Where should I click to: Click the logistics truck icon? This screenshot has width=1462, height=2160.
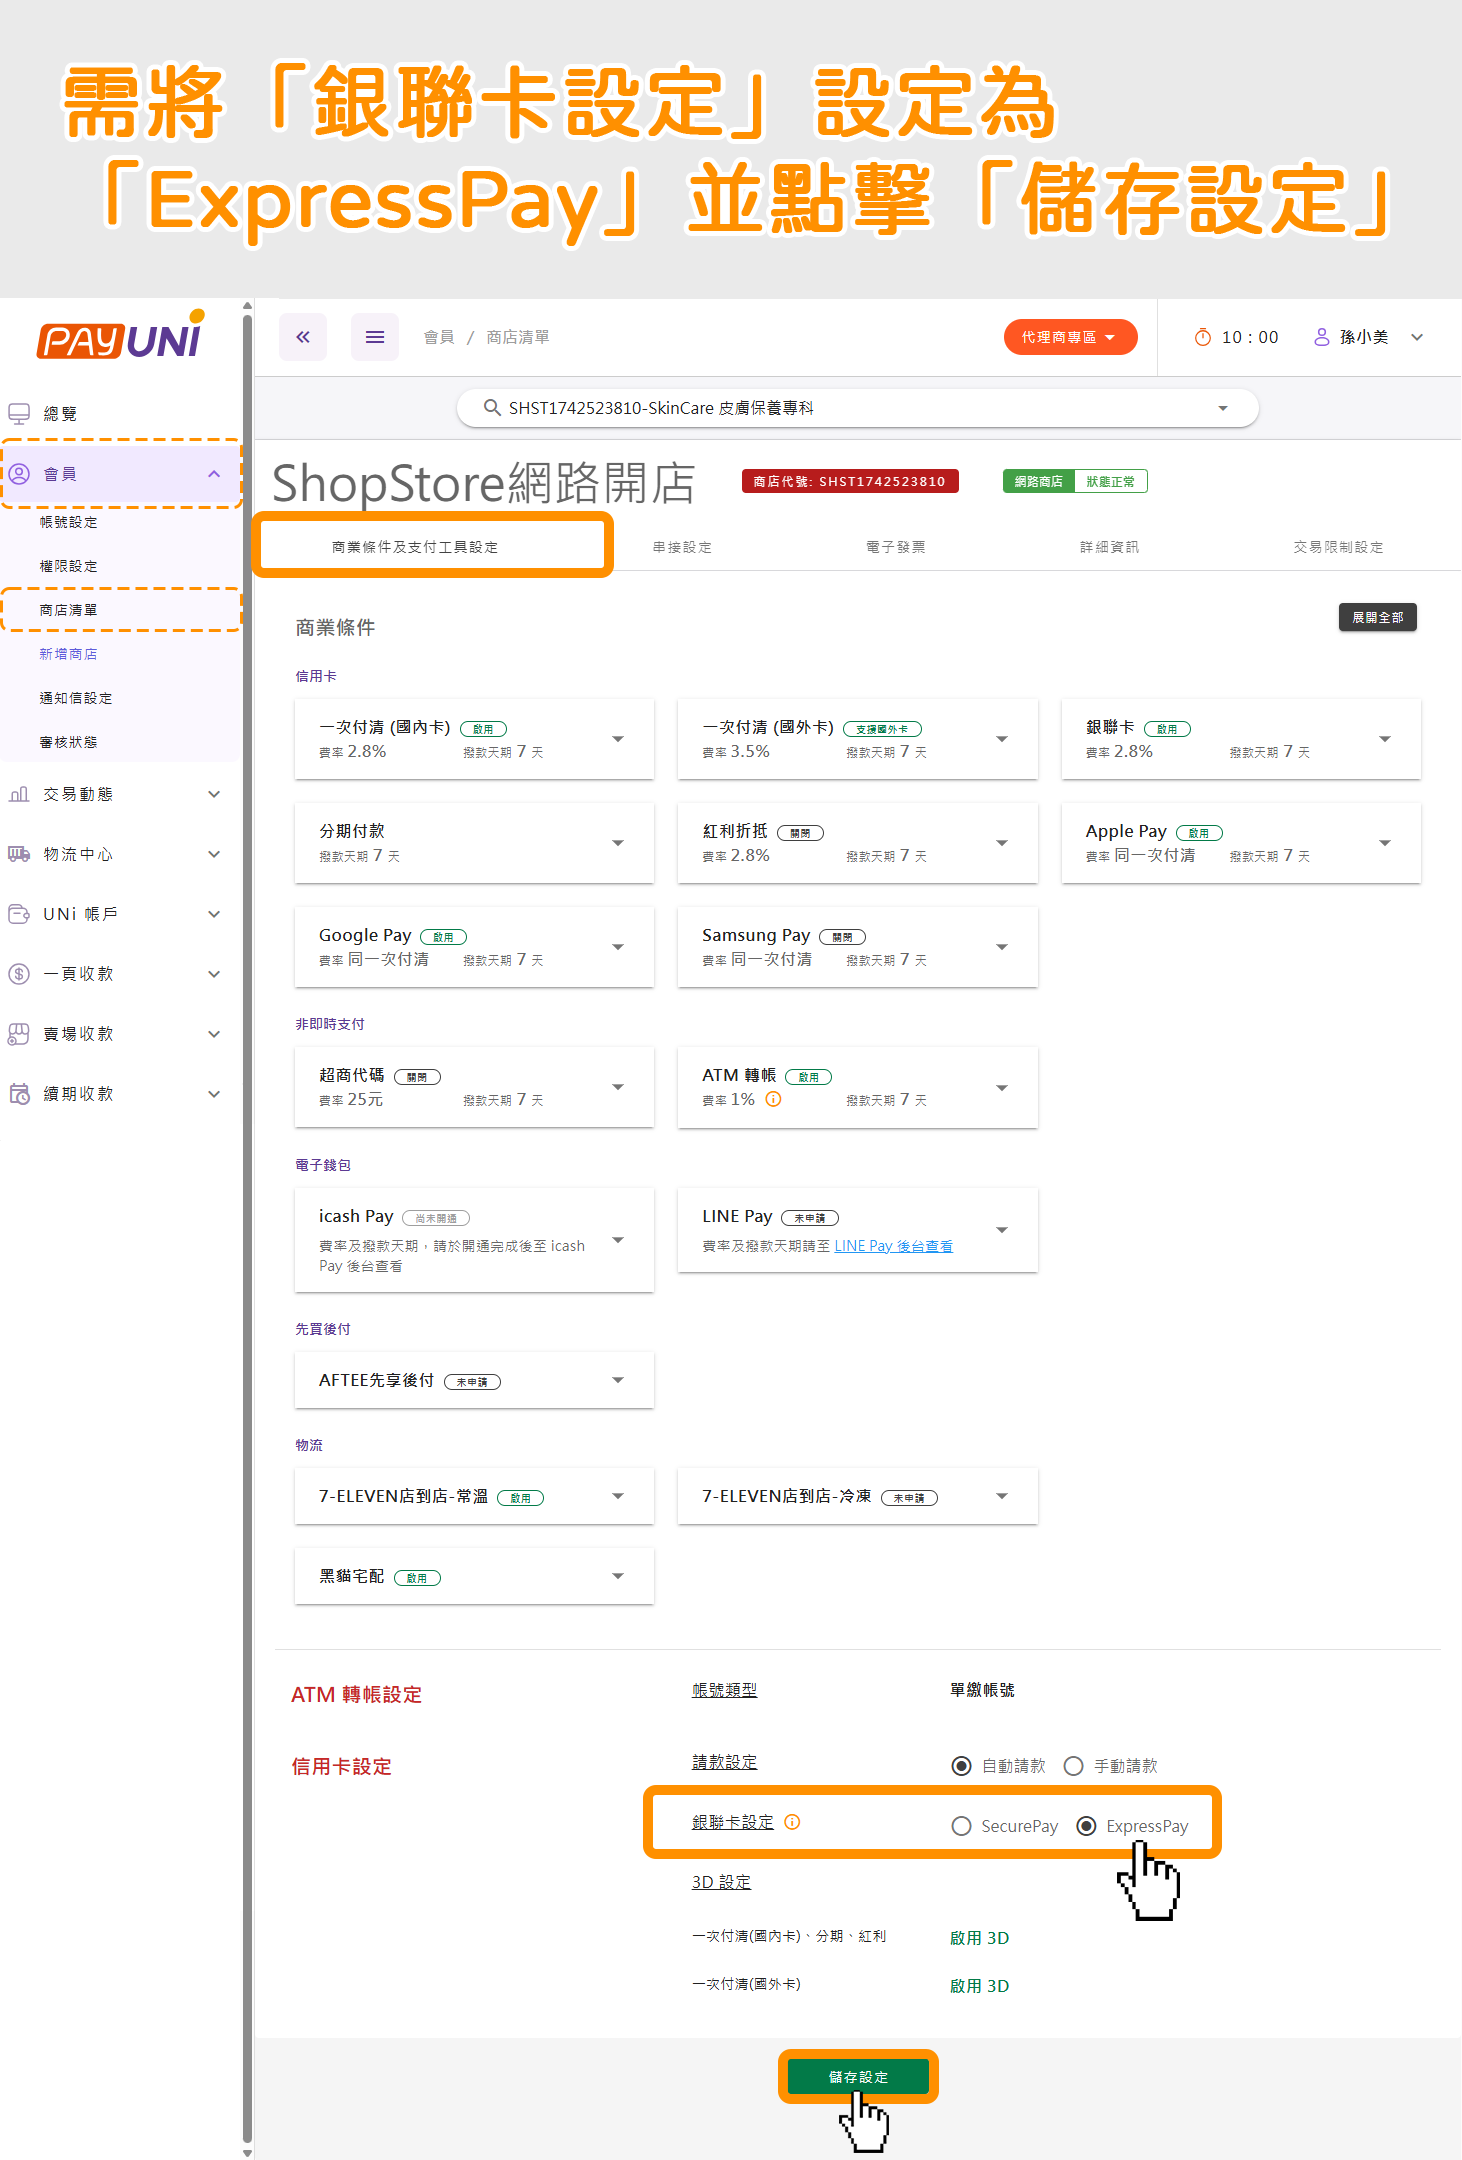pos(19,854)
